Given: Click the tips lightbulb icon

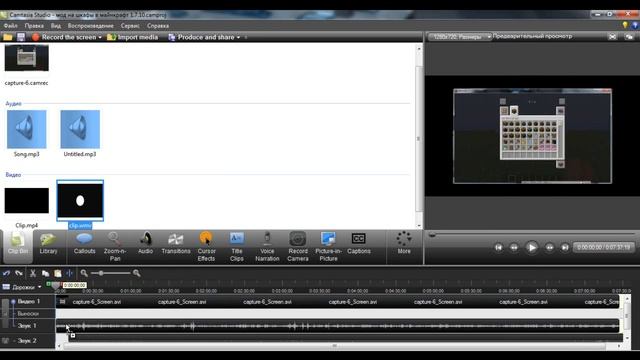Looking at the screenshot, I should click(624, 25).
